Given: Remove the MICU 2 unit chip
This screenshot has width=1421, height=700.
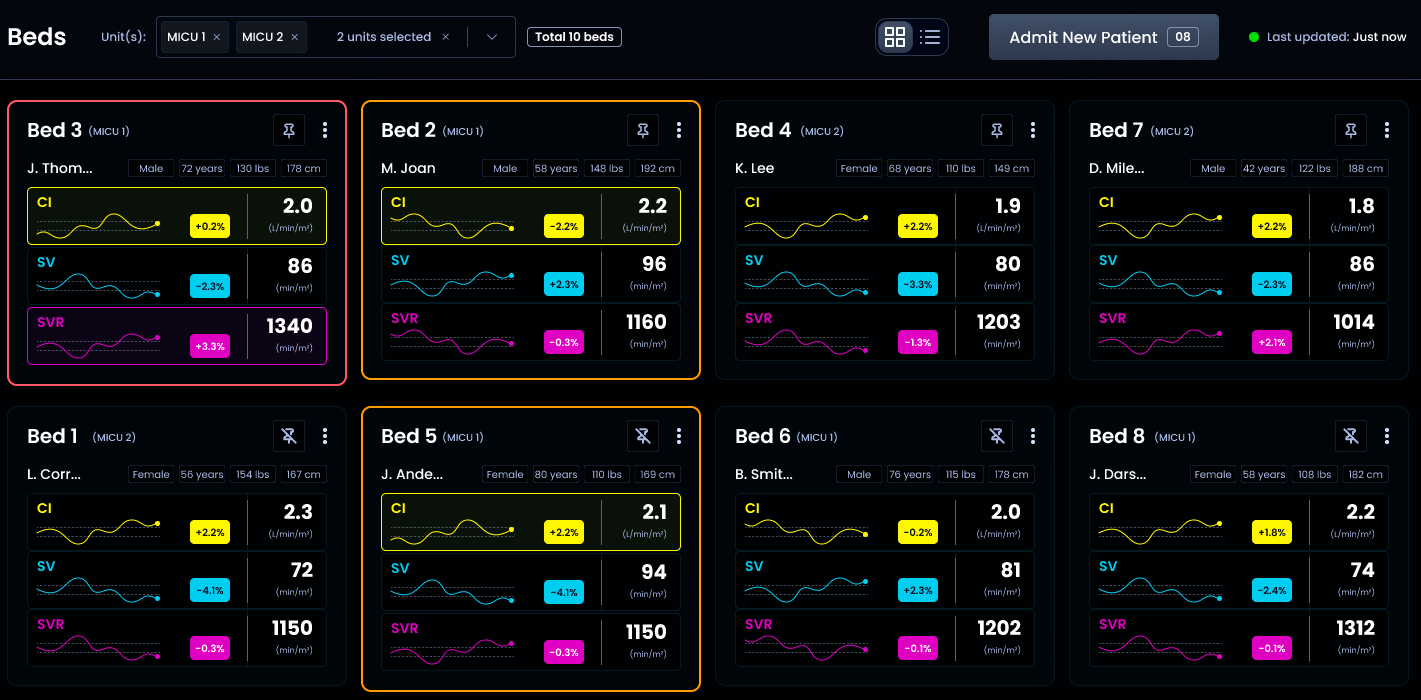Looking at the screenshot, I should coord(294,37).
